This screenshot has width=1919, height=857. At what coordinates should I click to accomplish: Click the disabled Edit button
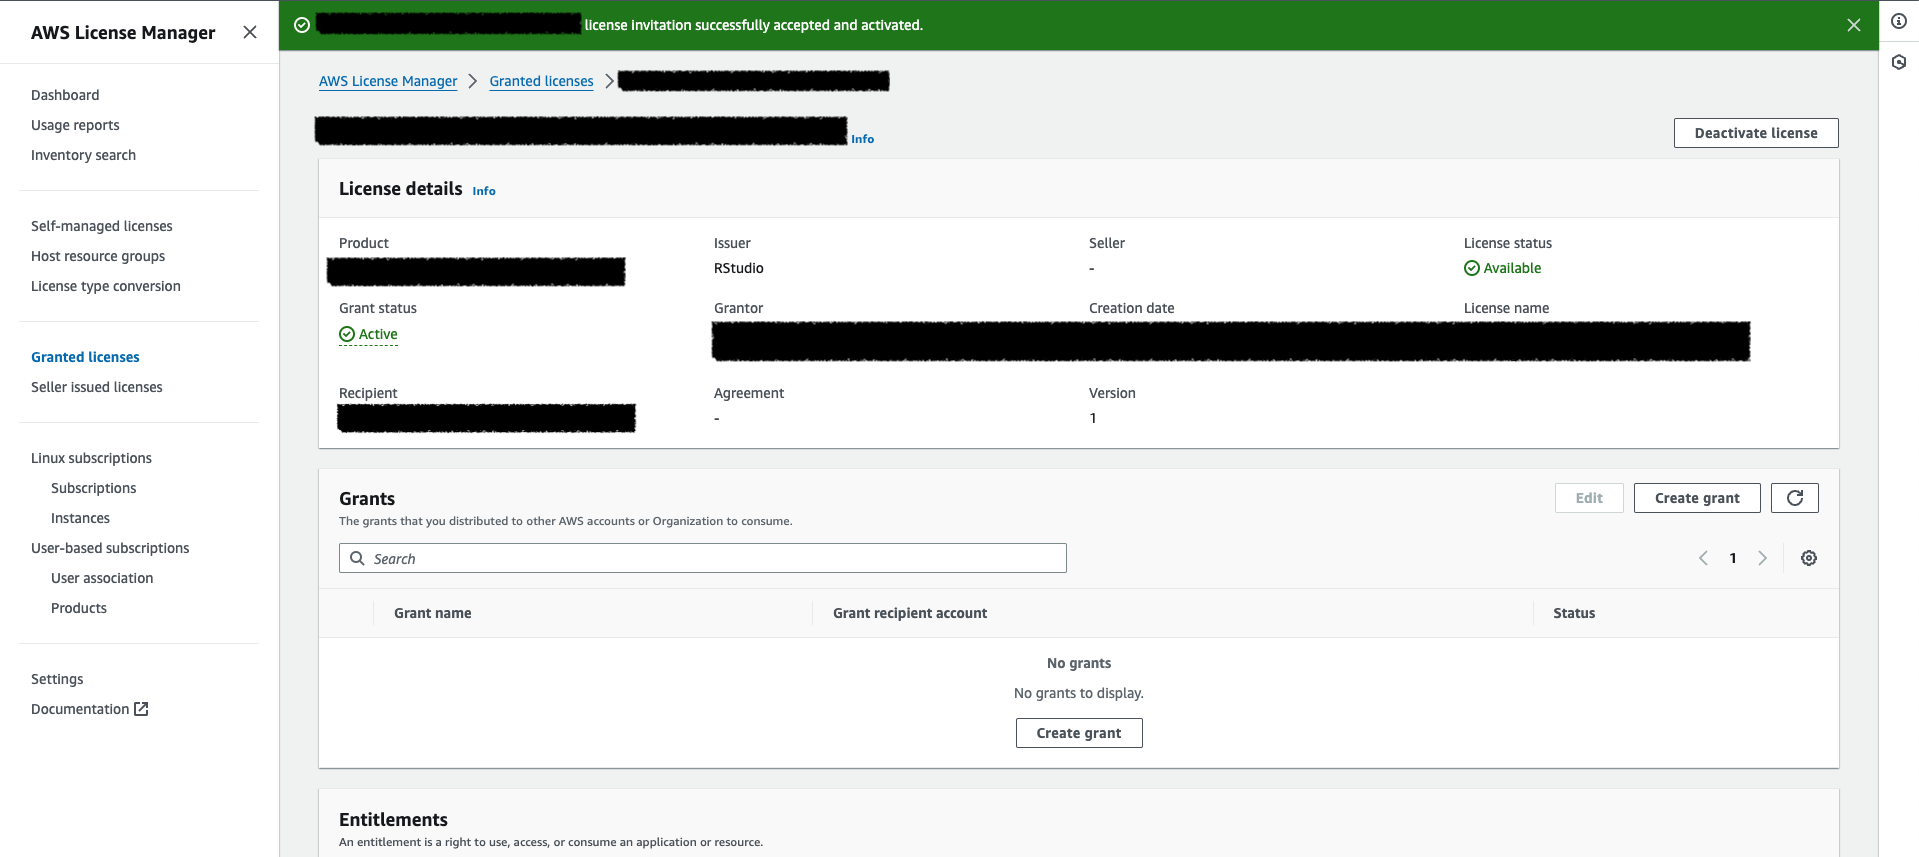pyautogui.click(x=1589, y=498)
